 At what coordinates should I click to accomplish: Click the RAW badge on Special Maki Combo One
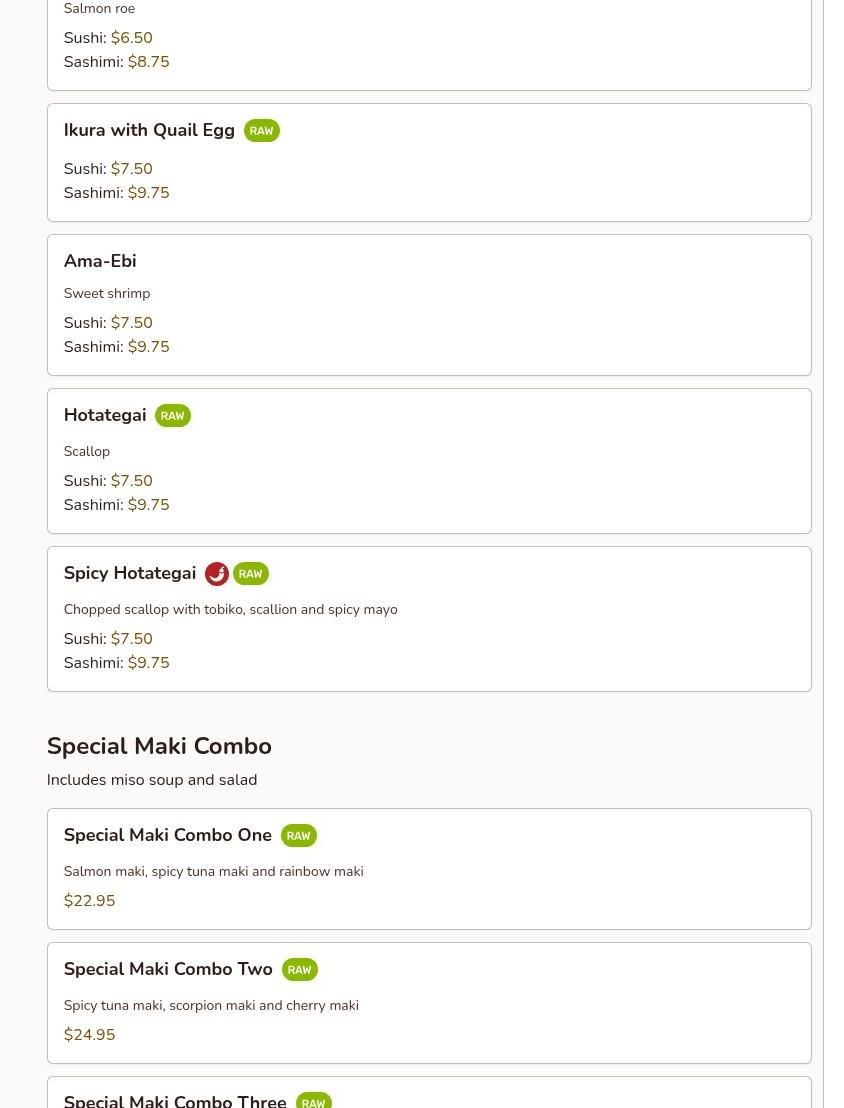(x=298, y=836)
